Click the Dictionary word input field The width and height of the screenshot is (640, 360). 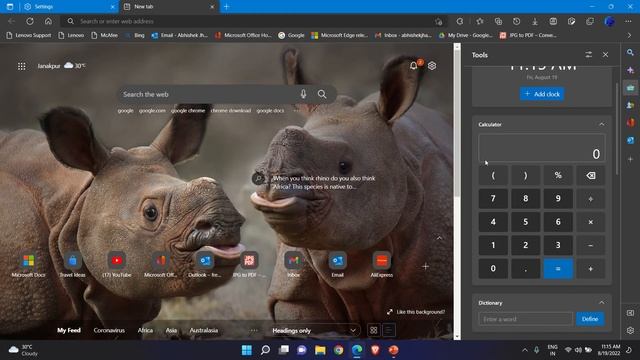click(x=526, y=319)
